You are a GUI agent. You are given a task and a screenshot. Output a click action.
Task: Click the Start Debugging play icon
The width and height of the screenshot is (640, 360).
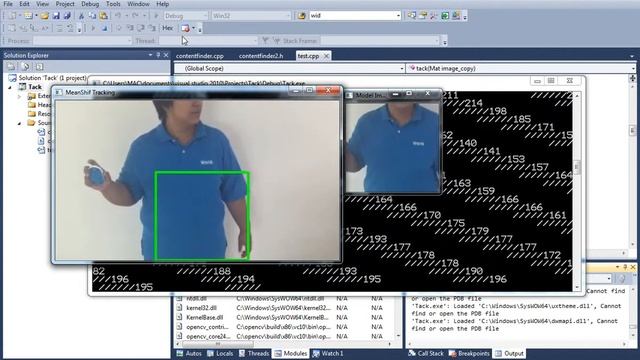156,16
